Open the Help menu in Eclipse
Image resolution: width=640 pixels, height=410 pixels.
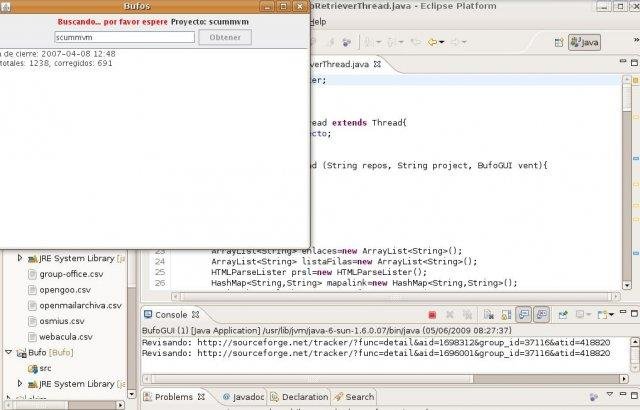click(318, 22)
